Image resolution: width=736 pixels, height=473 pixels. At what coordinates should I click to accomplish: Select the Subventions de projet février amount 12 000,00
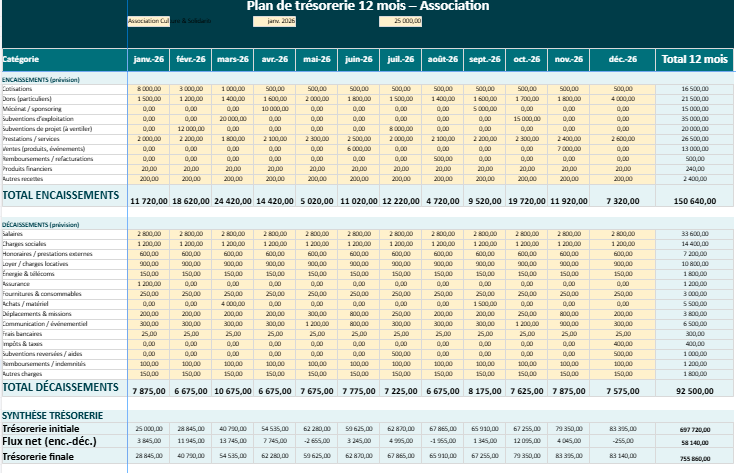click(x=190, y=129)
